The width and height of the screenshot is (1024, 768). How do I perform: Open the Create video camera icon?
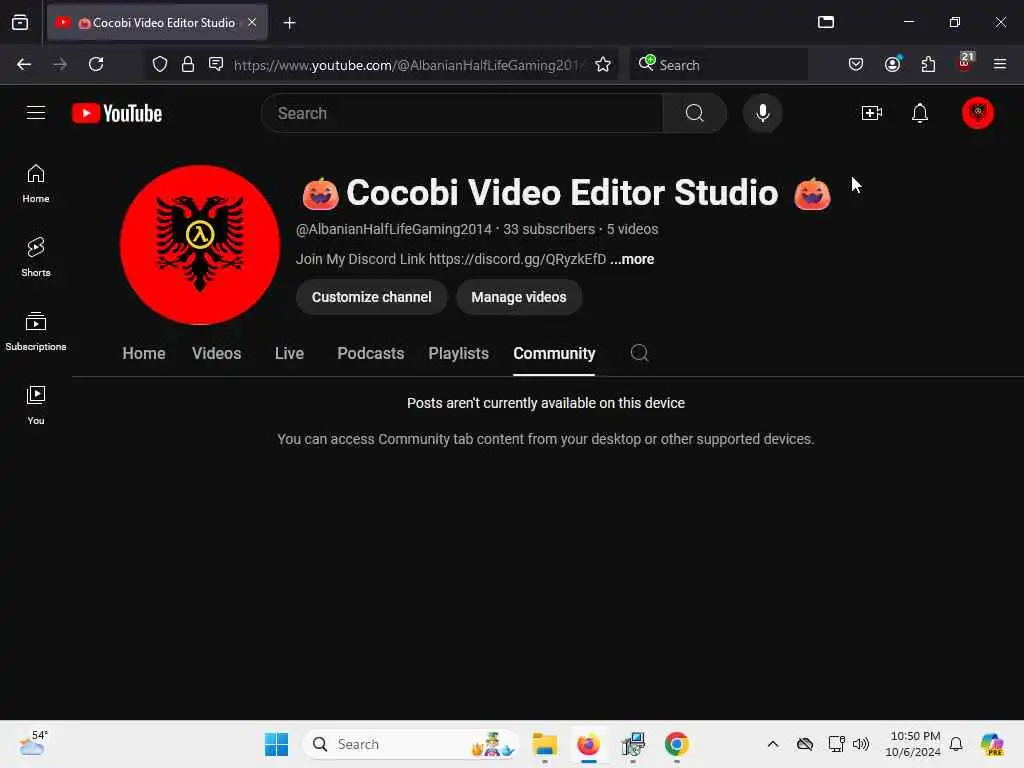click(x=871, y=113)
